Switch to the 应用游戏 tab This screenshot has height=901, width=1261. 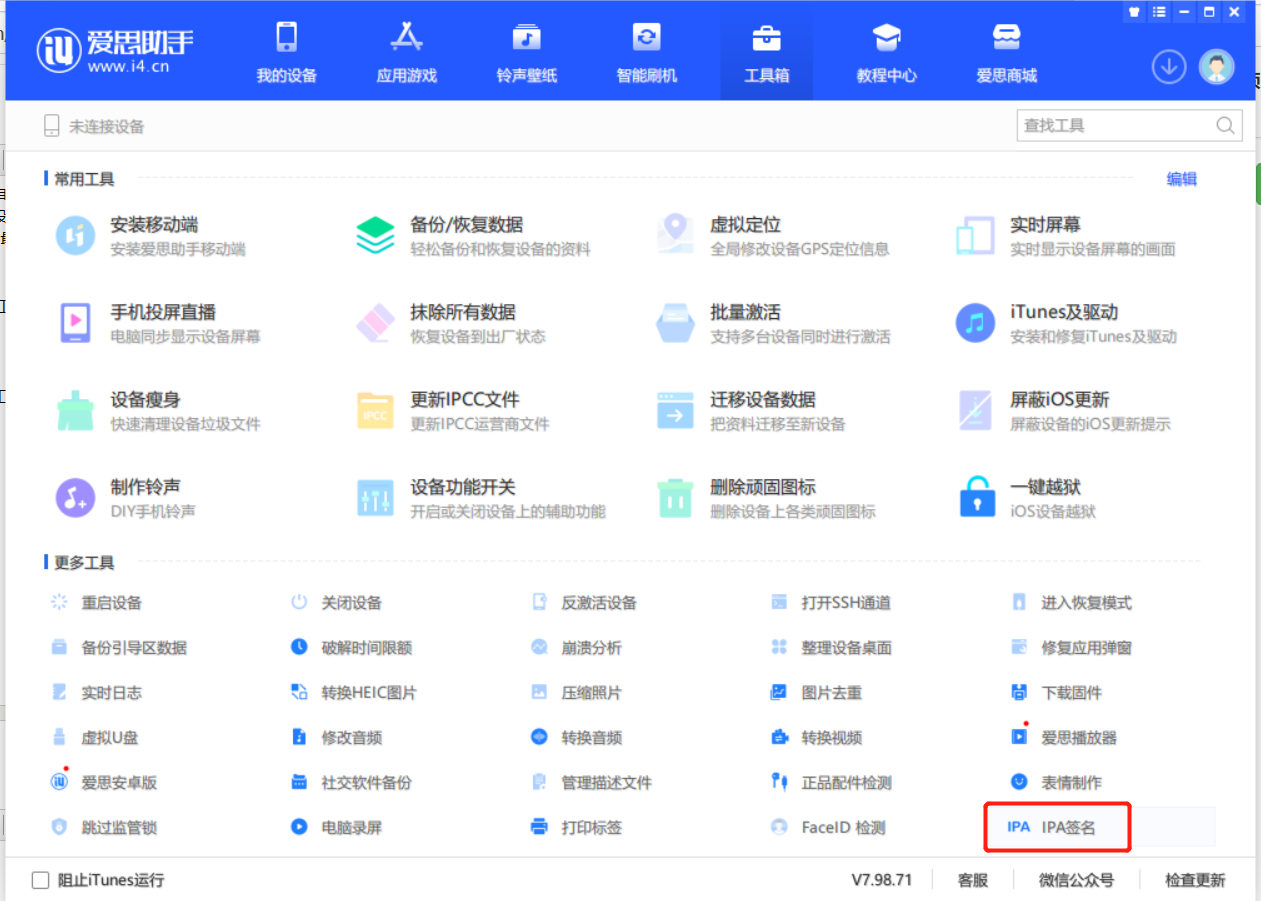(x=407, y=53)
